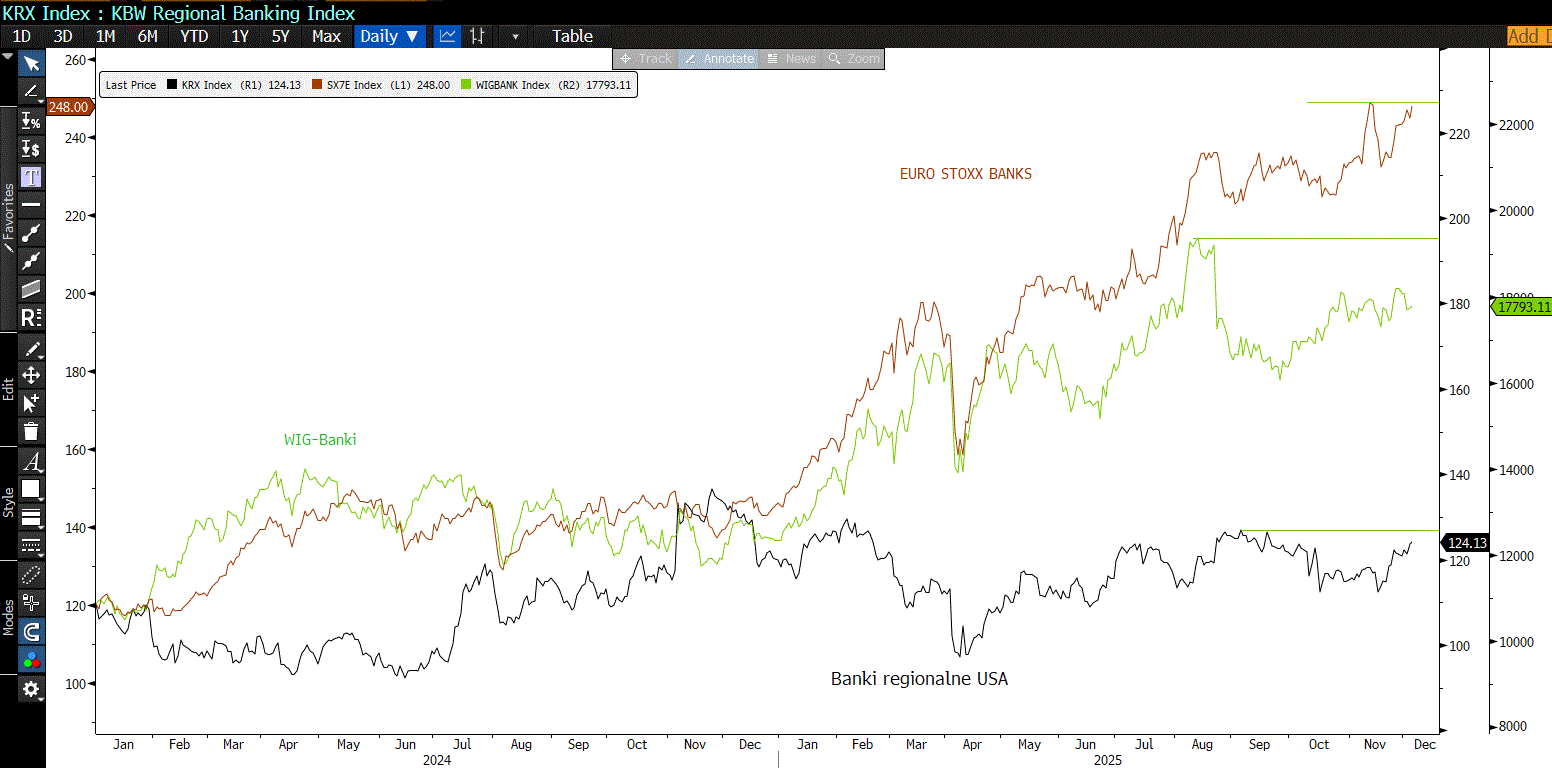Screen dimensions: 1552x768
Task: Select the 5Y time range tab
Action: point(280,36)
